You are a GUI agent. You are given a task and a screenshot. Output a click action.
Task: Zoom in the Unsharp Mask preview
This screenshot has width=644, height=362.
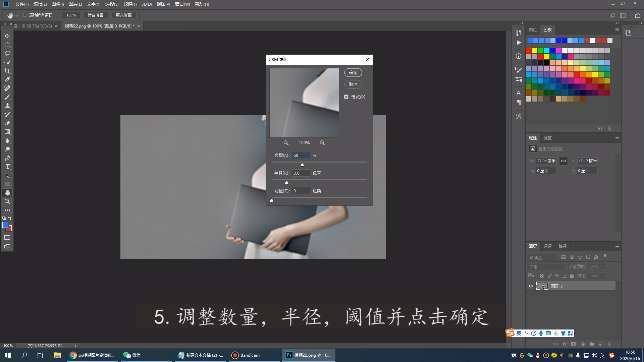click(x=322, y=143)
